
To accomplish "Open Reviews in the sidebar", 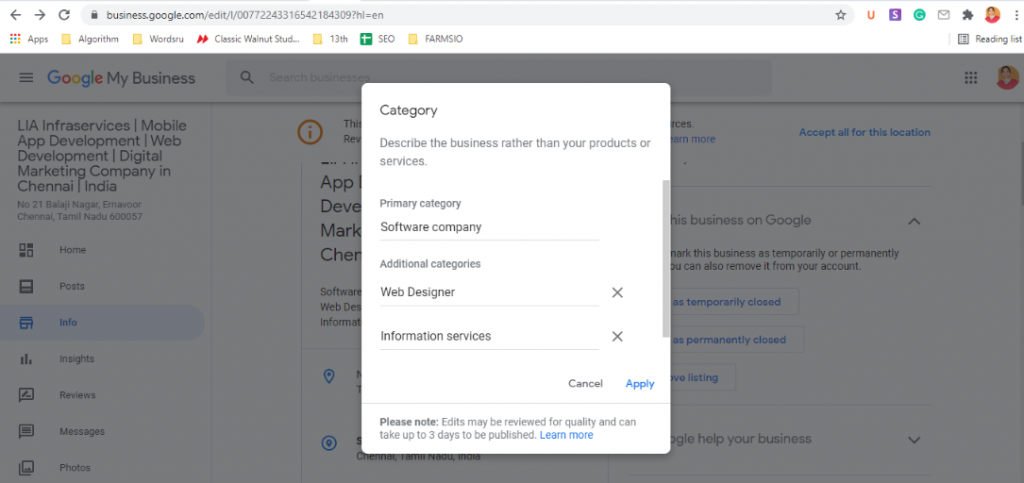I will (103, 395).
